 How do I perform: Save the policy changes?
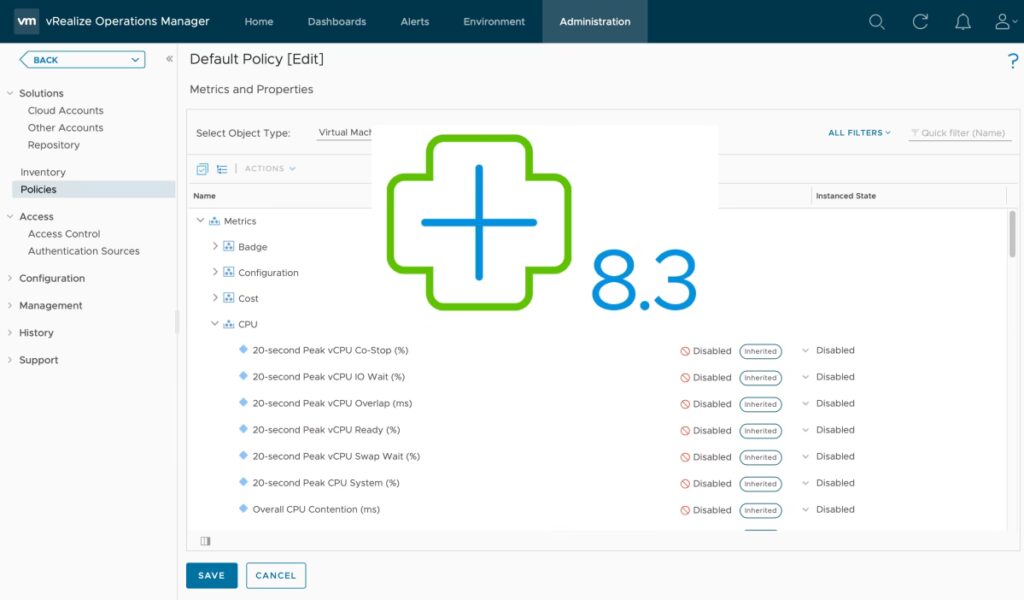click(211, 576)
